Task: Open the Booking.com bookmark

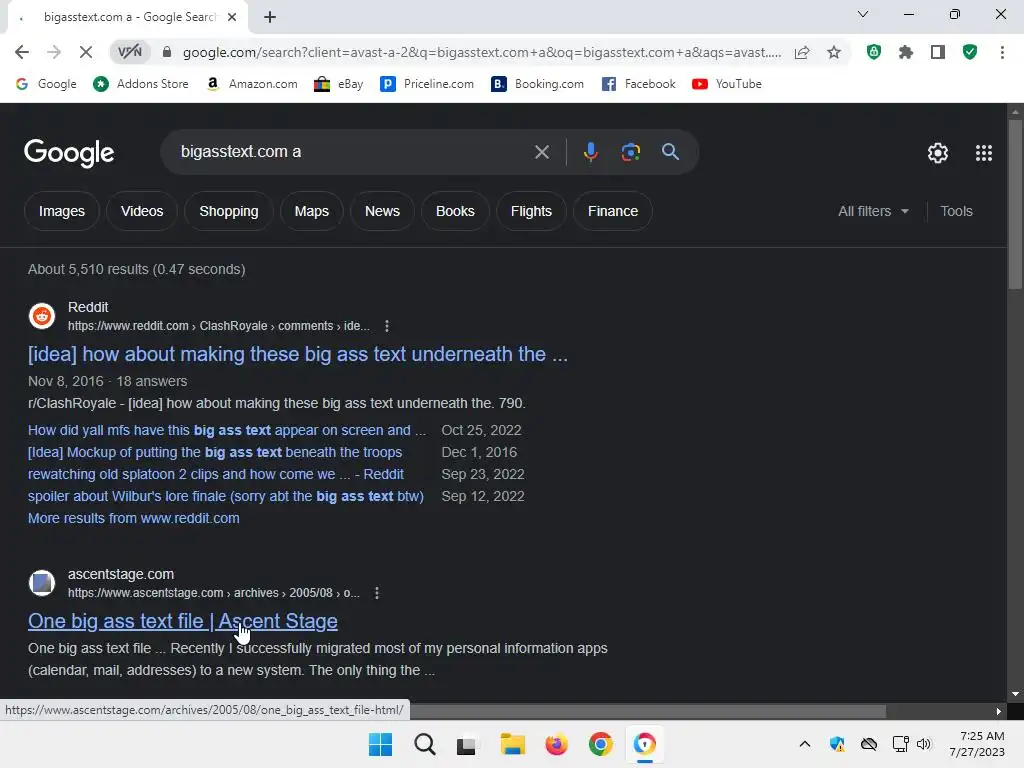Action: pos(537,84)
